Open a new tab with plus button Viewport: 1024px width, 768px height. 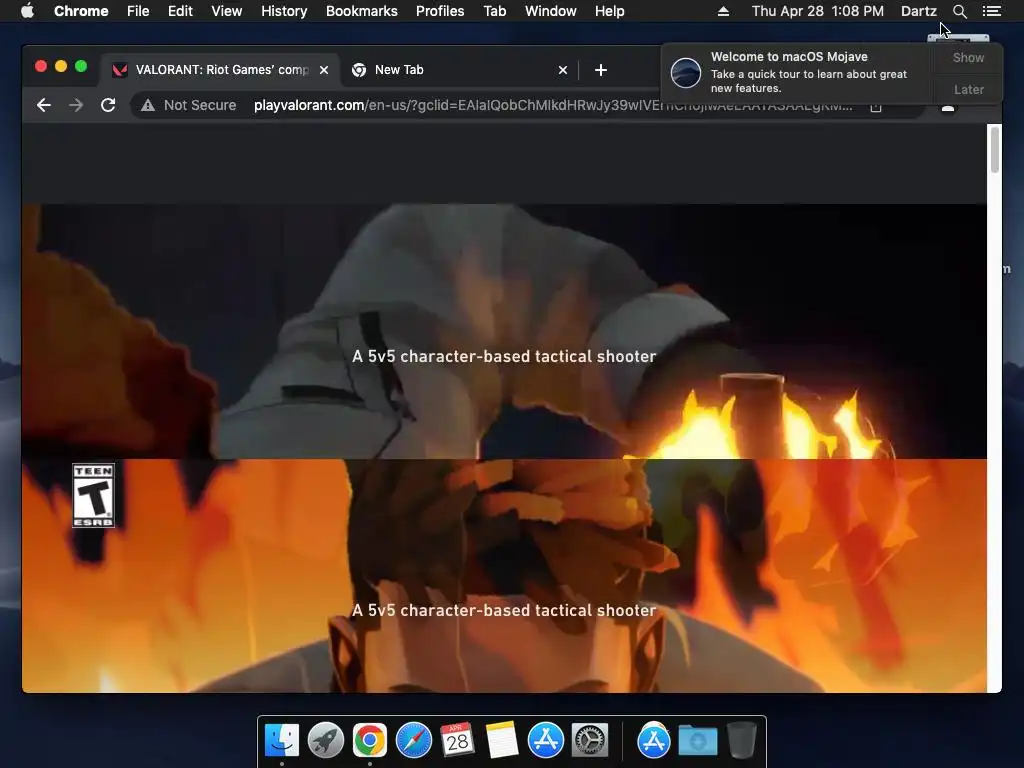pyautogui.click(x=601, y=70)
